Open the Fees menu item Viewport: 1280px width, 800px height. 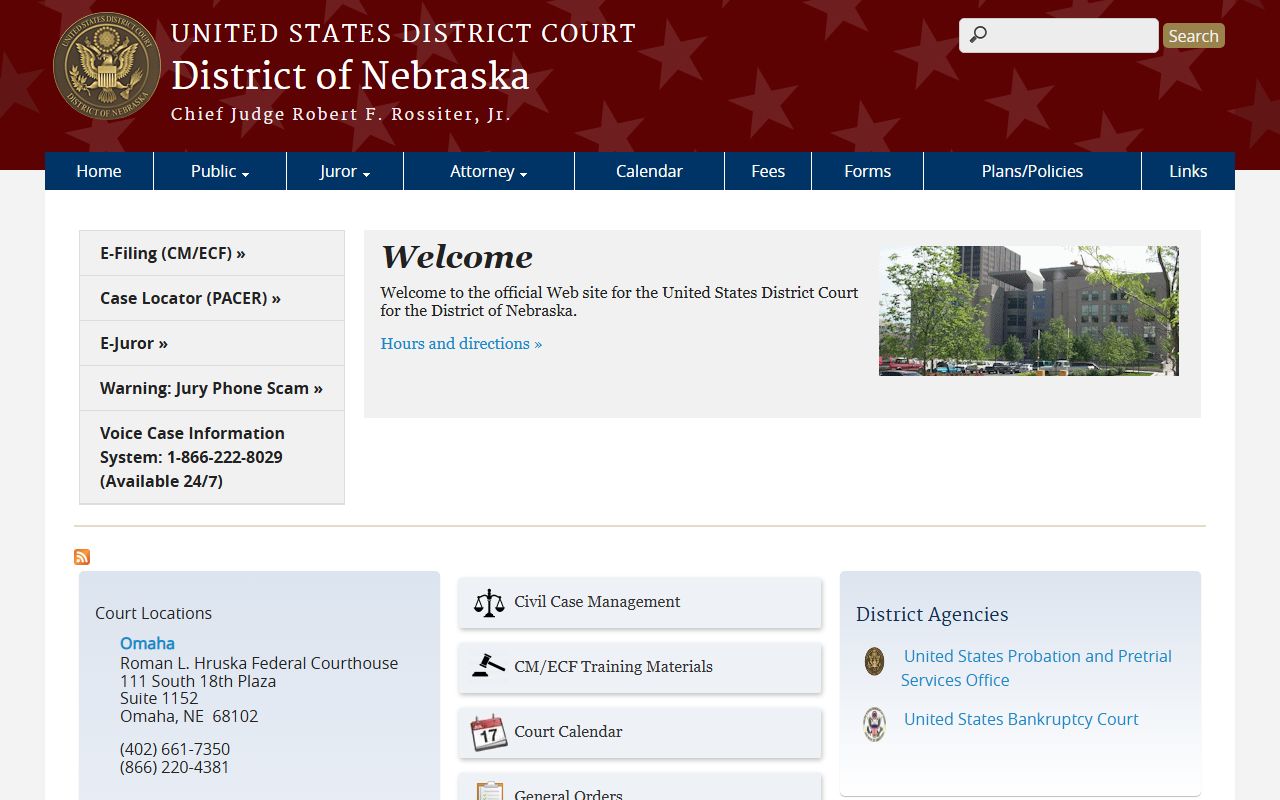pyautogui.click(x=768, y=171)
